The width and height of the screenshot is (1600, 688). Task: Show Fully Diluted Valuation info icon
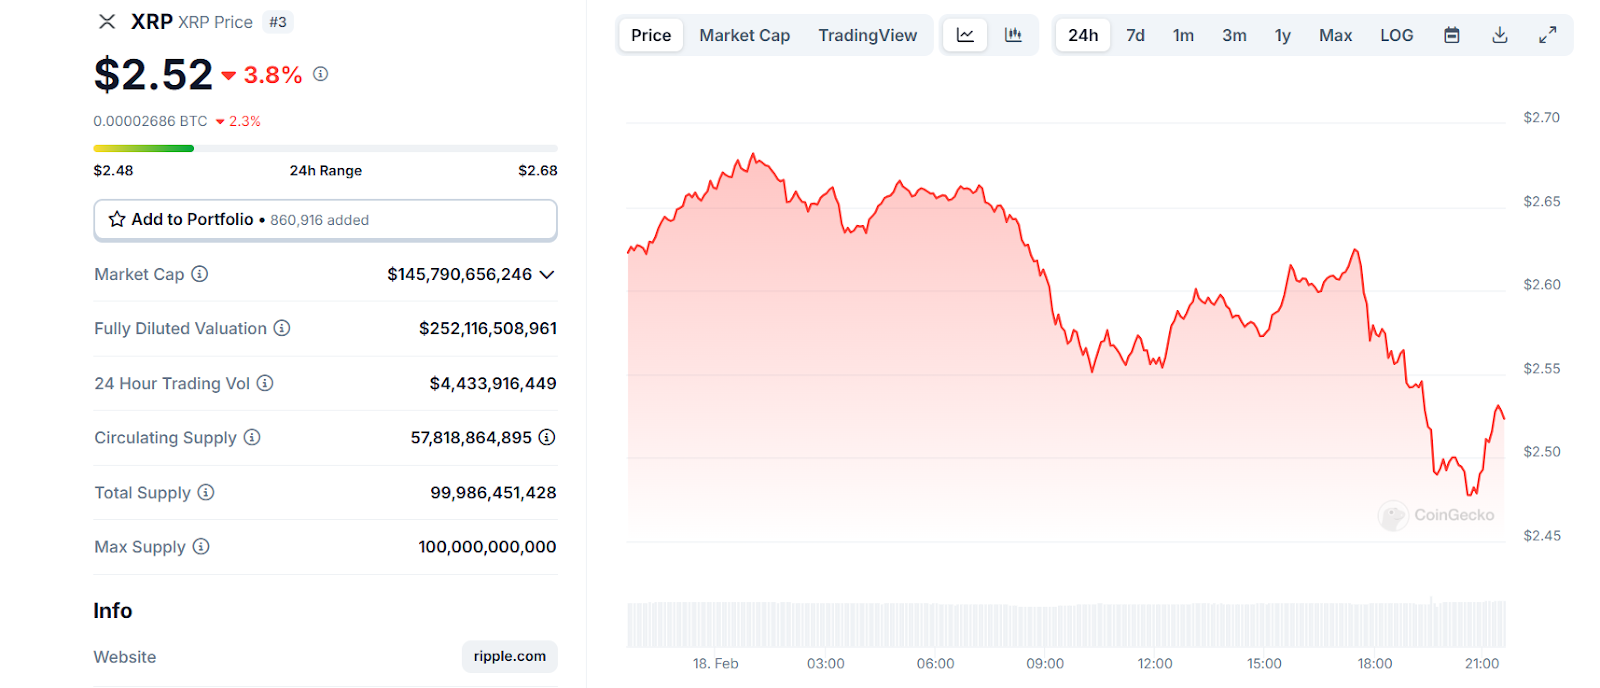coord(282,328)
